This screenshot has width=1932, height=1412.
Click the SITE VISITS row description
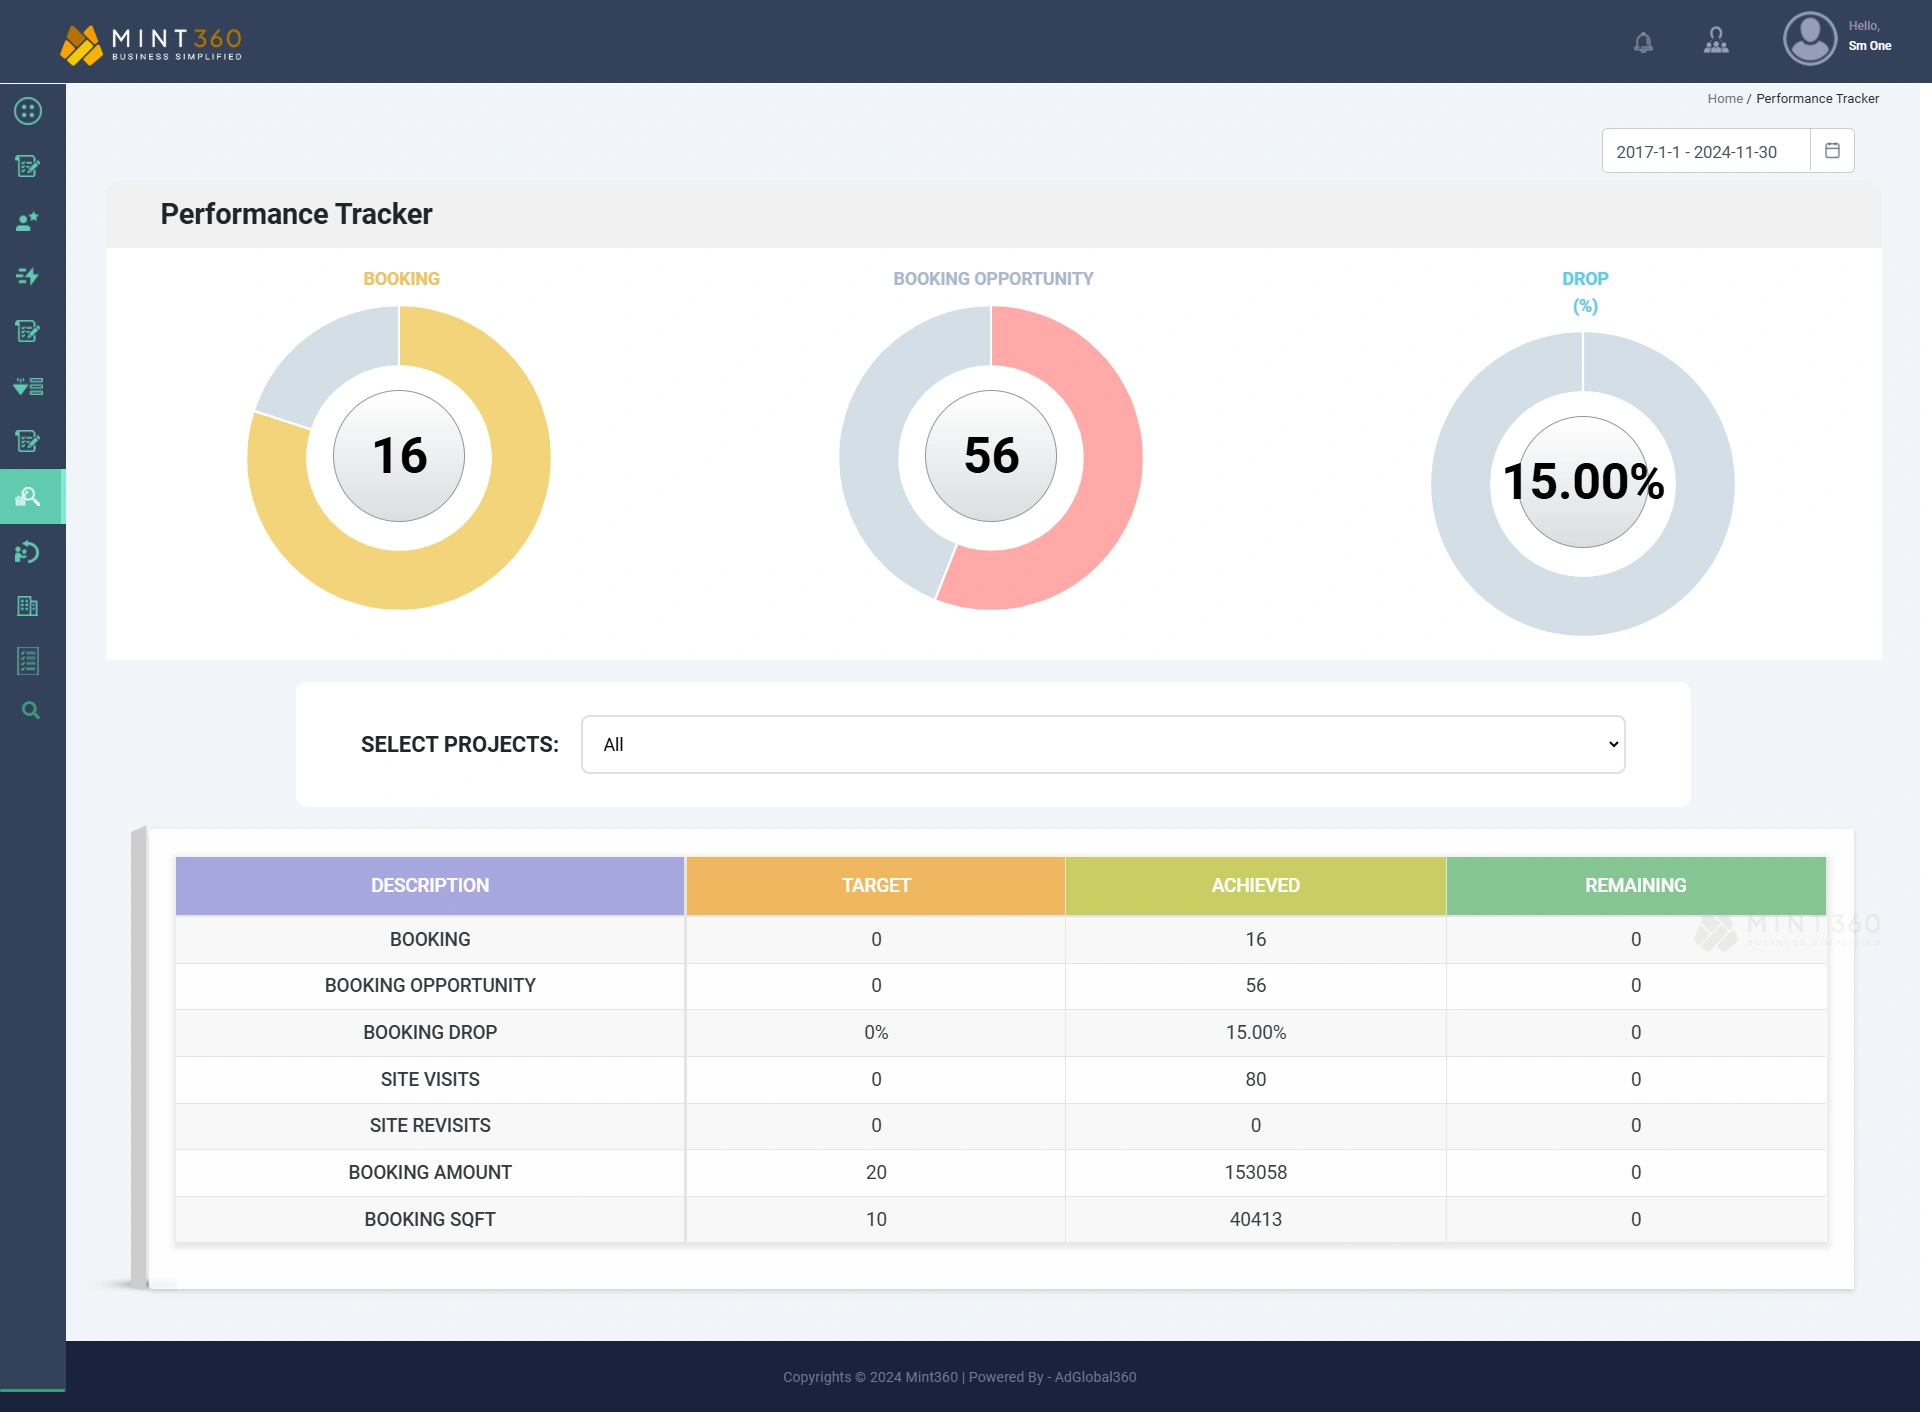430,1079
